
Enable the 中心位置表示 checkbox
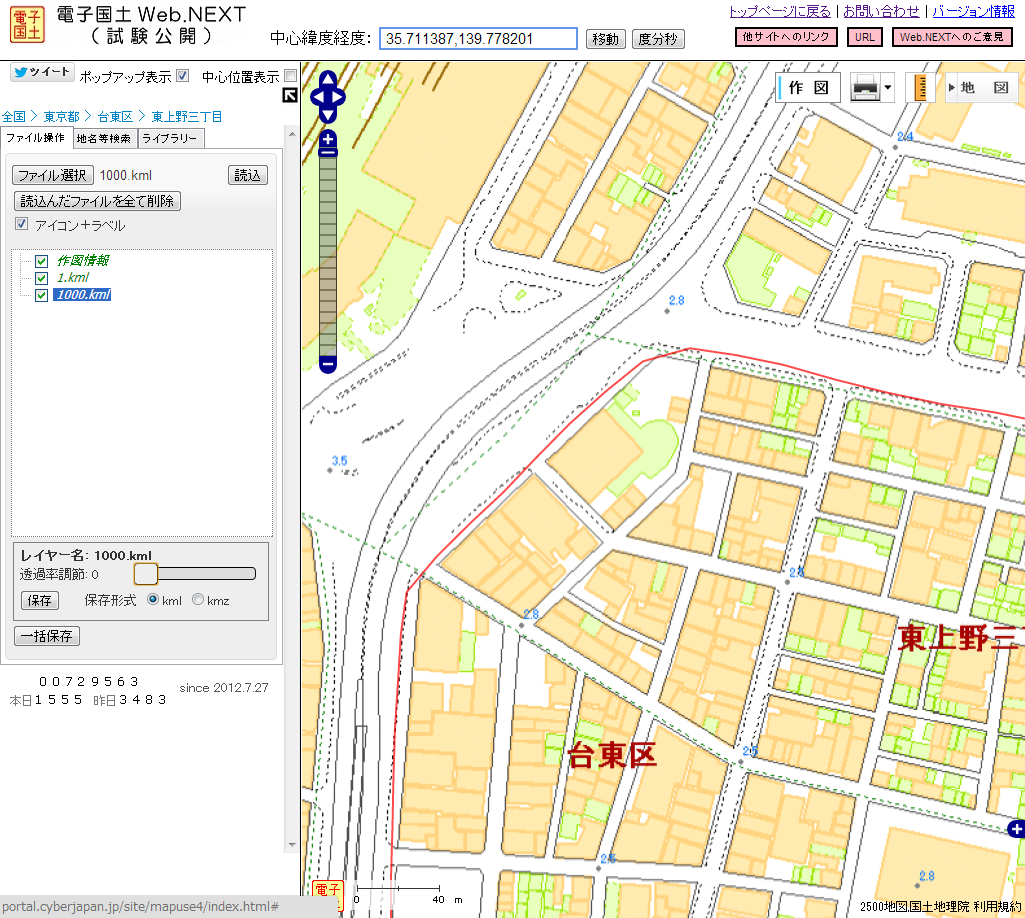tap(290, 76)
